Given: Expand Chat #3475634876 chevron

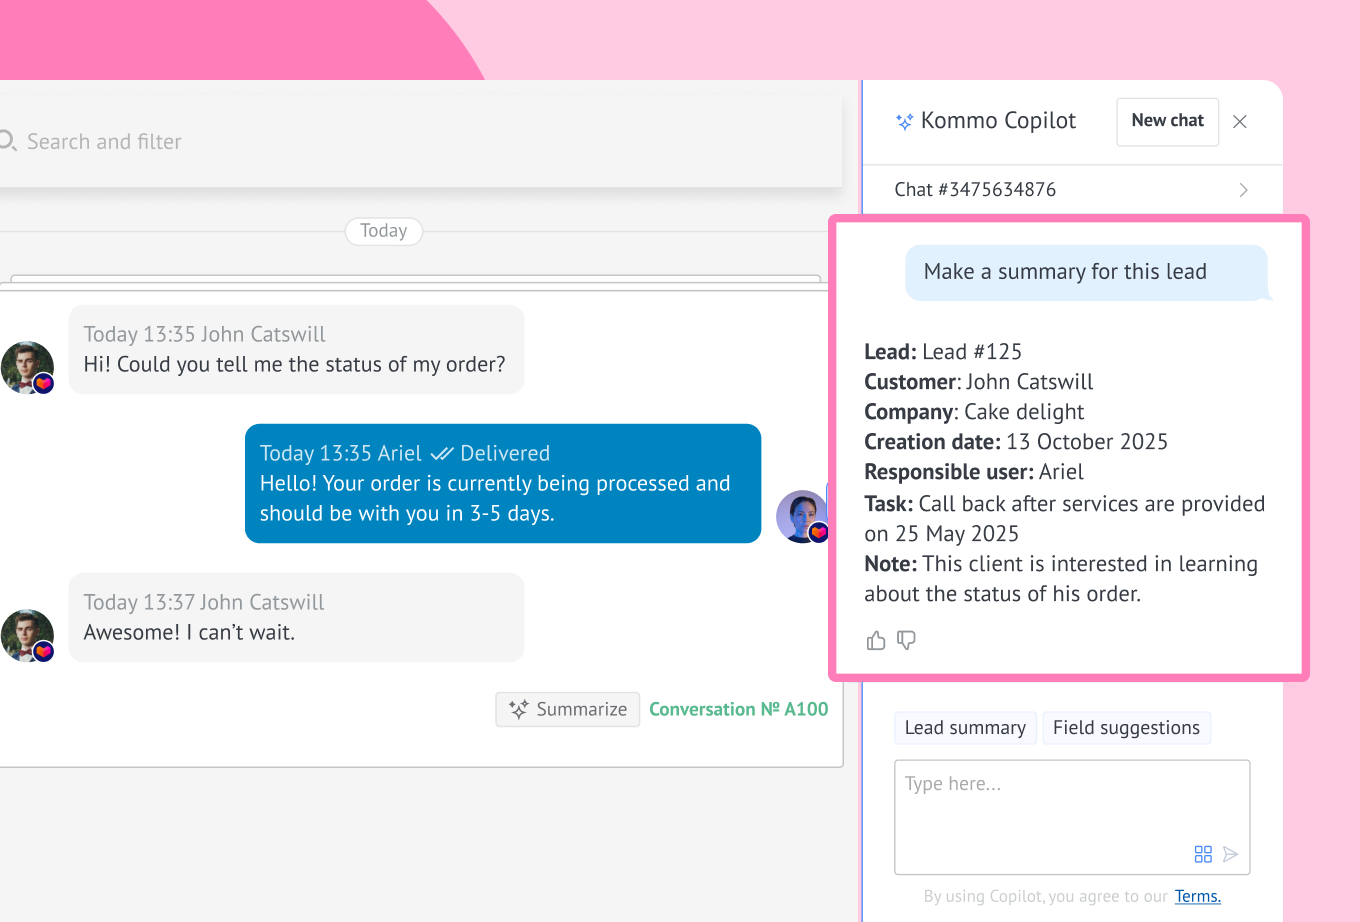Looking at the screenshot, I should pyautogui.click(x=1243, y=190).
